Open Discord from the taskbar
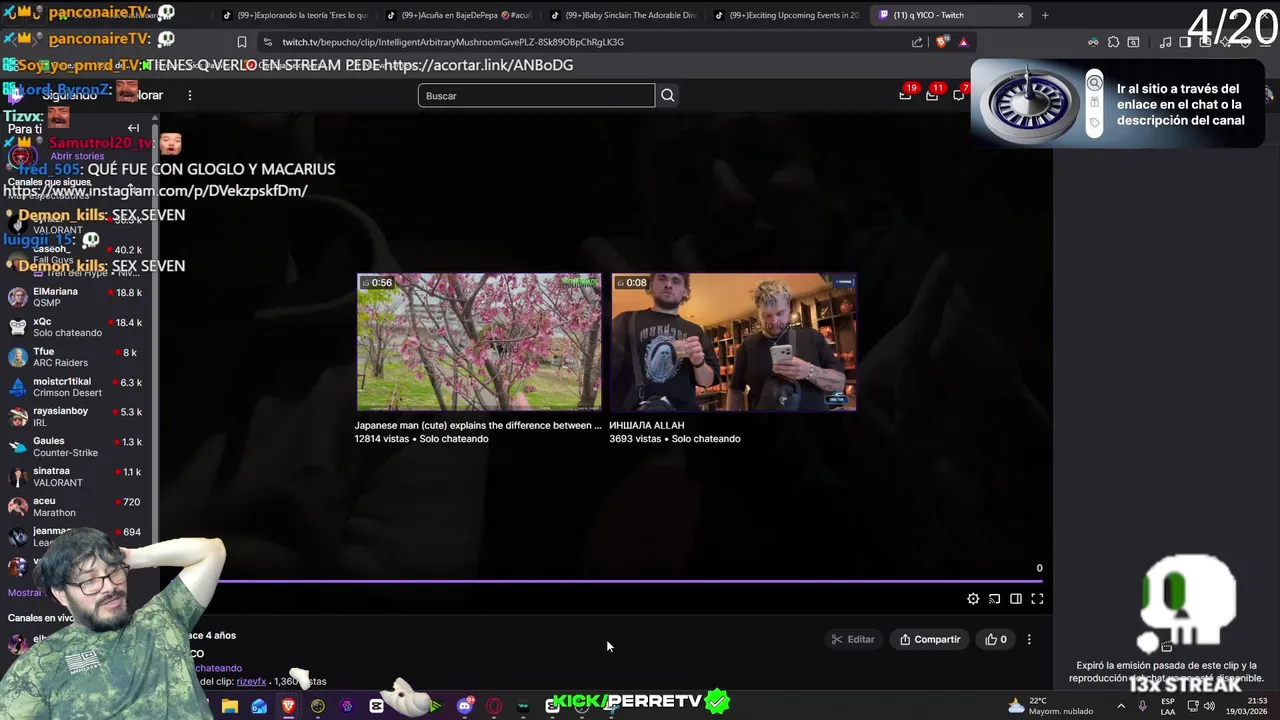Image resolution: width=1280 pixels, height=720 pixels. pyautogui.click(x=464, y=706)
